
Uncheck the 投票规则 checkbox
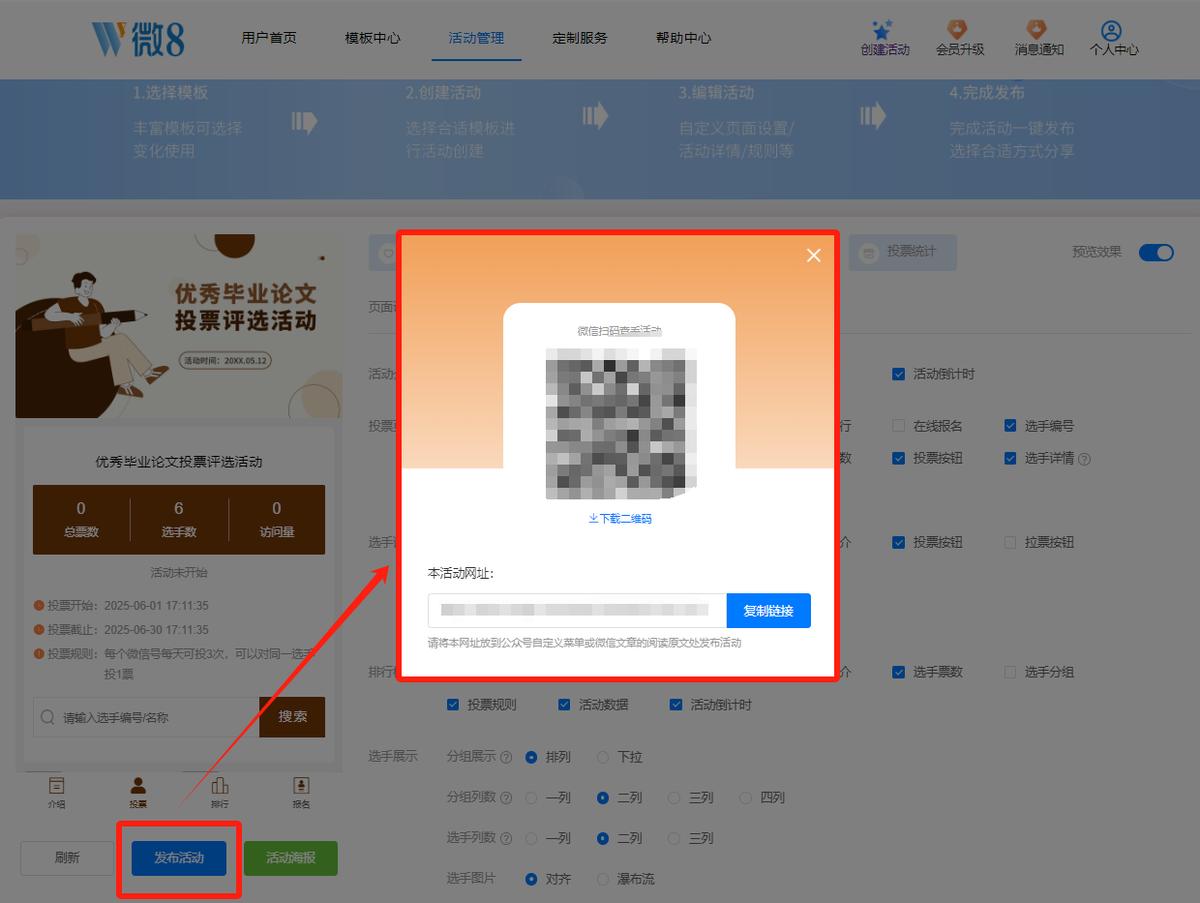[x=453, y=705]
